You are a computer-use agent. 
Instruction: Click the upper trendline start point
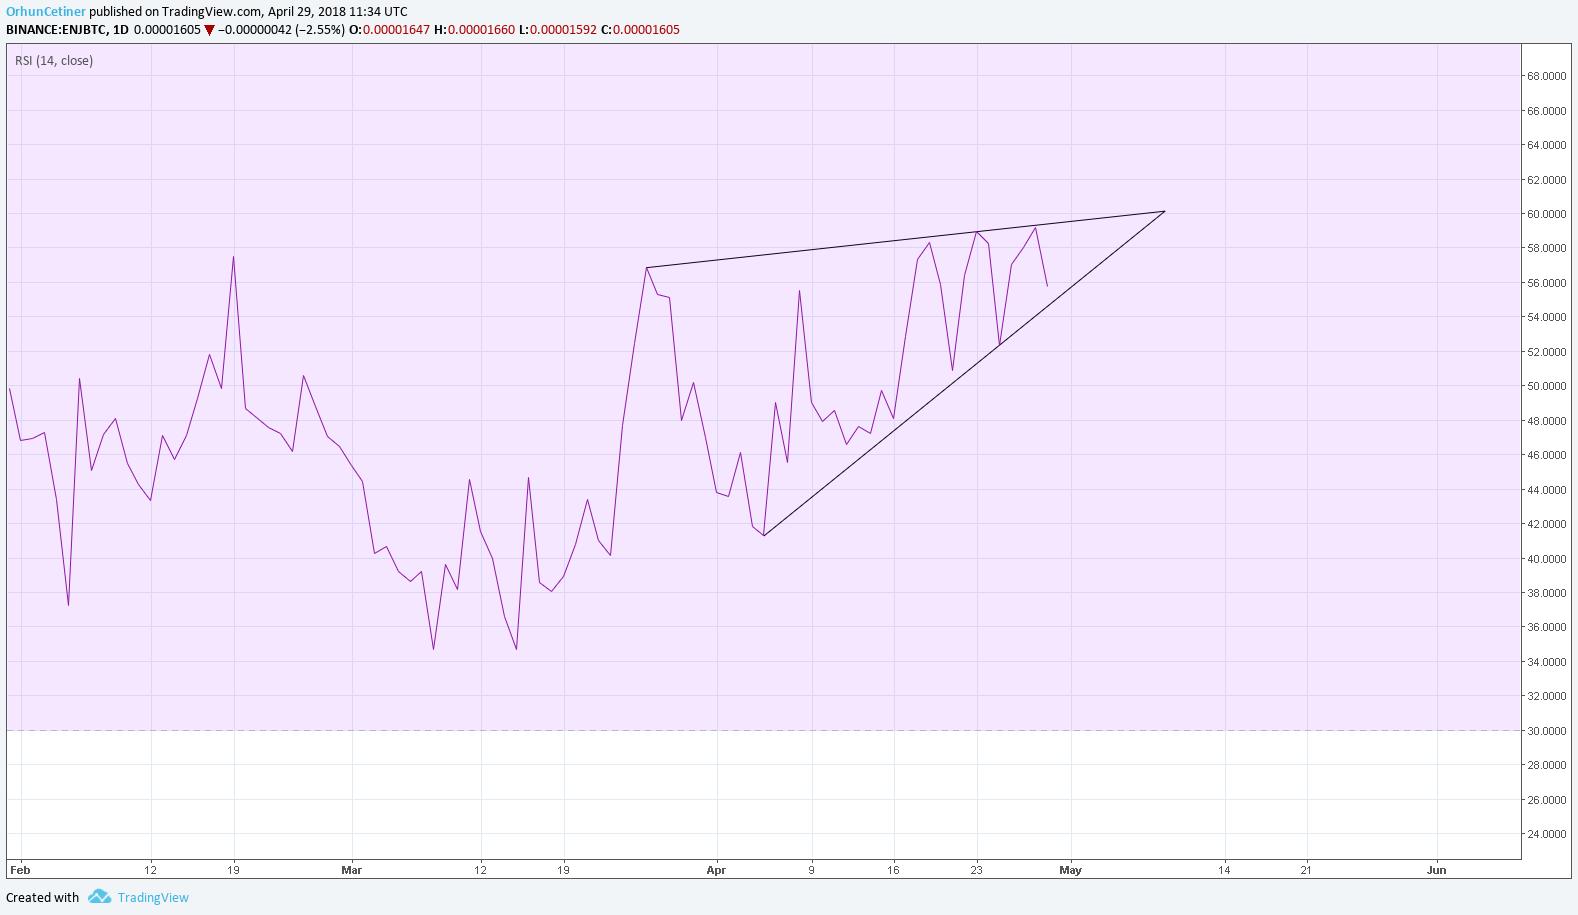click(647, 267)
